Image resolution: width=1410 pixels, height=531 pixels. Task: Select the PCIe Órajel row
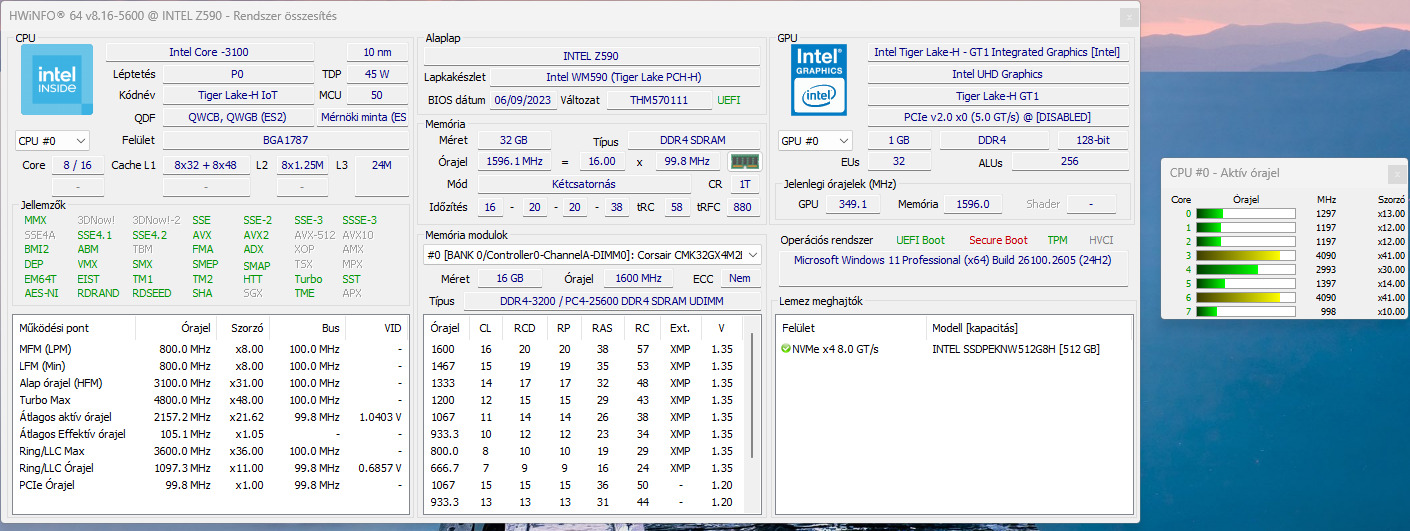coord(211,485)
